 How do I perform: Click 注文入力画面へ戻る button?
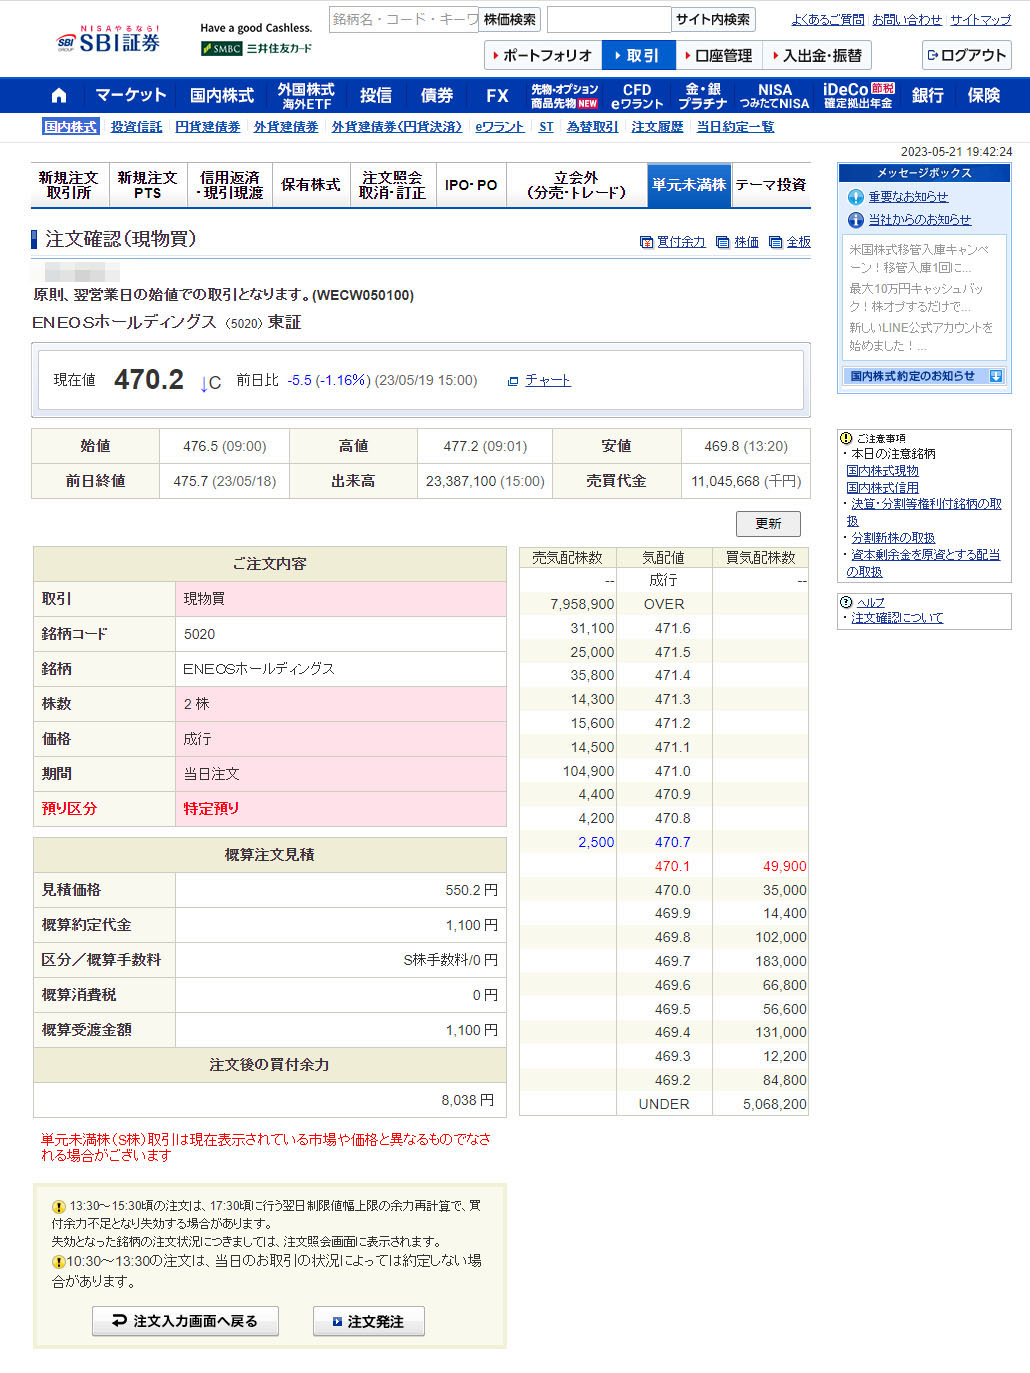click(x=185, y=1321)
